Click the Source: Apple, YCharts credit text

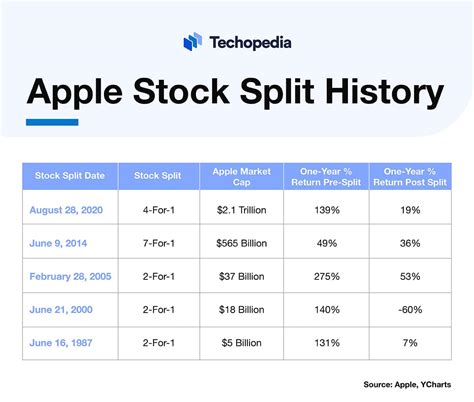407,384
